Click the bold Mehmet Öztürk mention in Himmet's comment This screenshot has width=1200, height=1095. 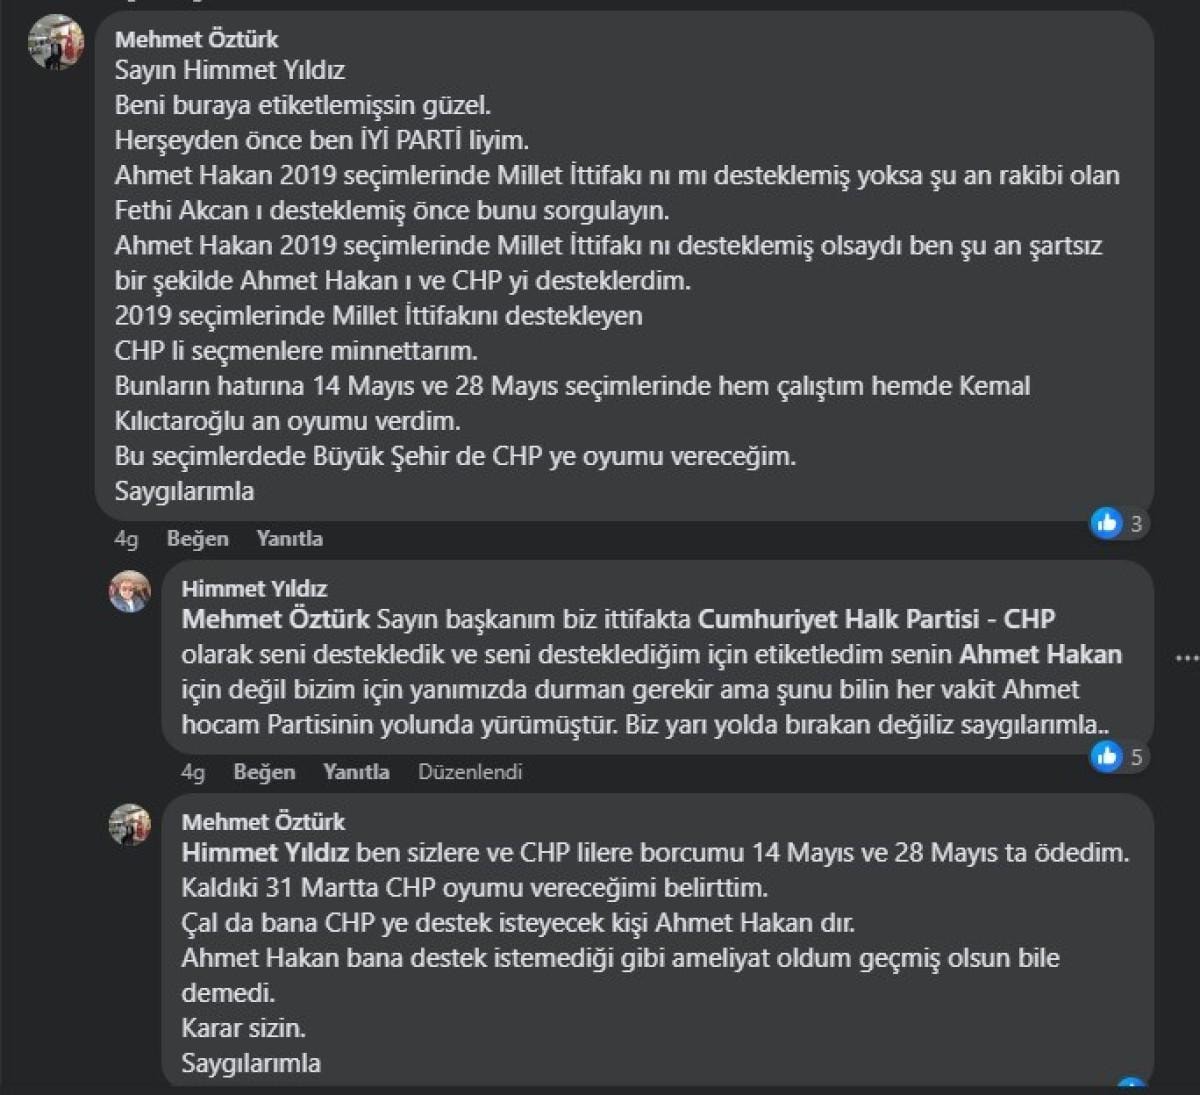pos(276,619)
